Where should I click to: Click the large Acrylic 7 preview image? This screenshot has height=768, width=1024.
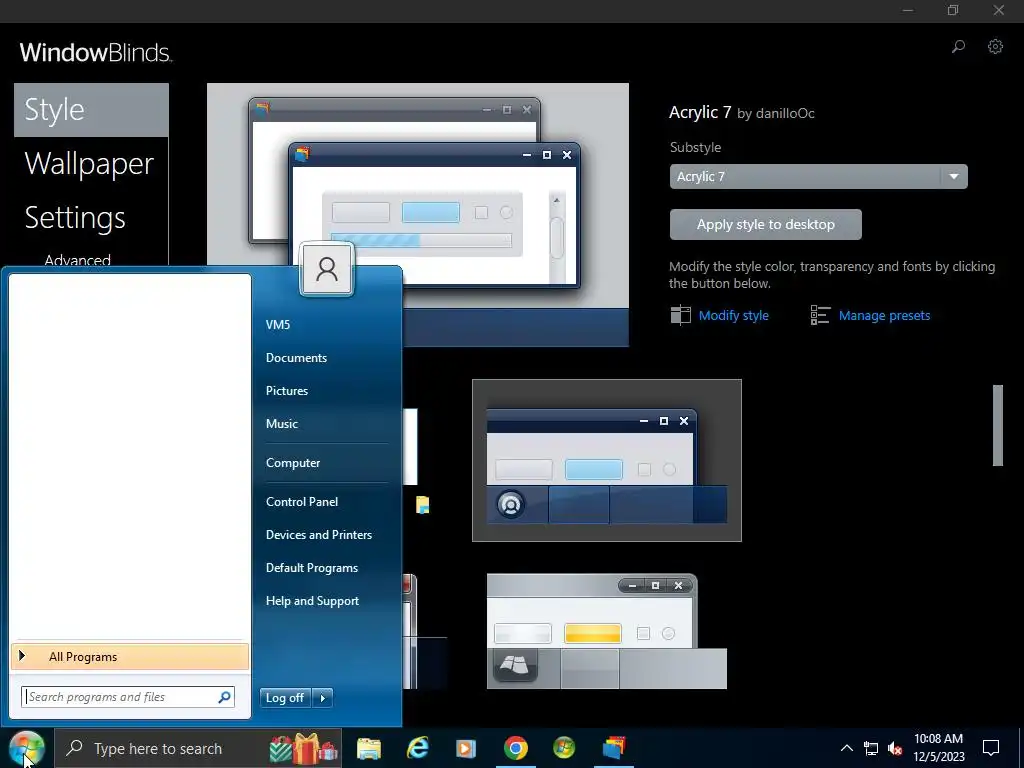pos(418,214)
